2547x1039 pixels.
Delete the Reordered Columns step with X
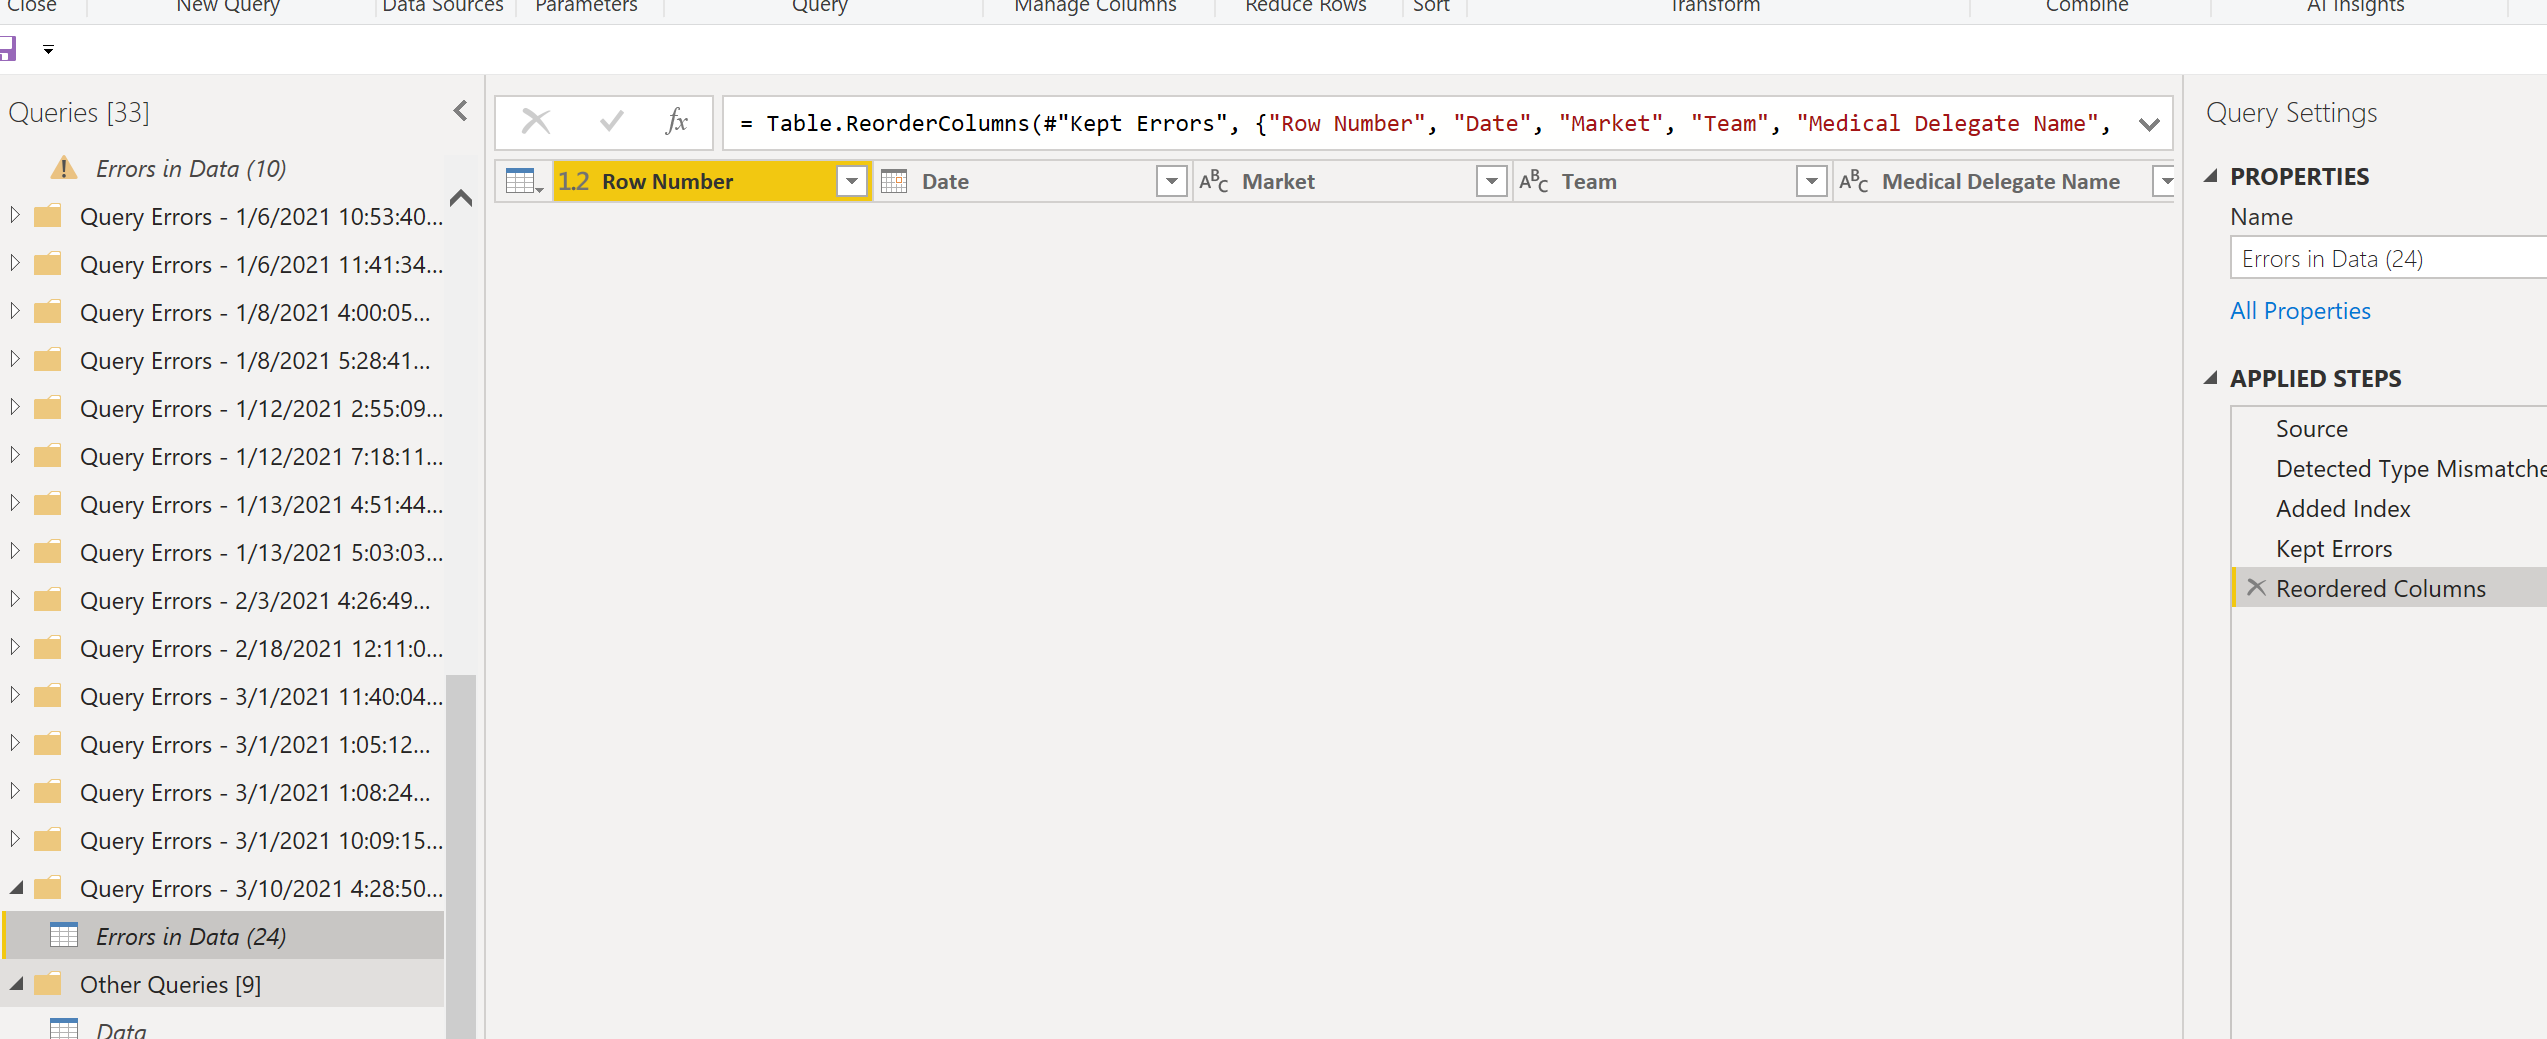tap(2256, 588)
